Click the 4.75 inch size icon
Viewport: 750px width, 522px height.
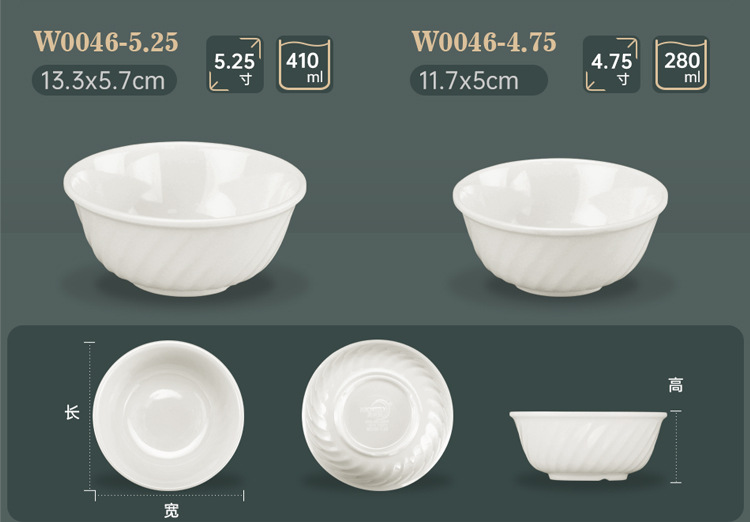pos(612,64)
